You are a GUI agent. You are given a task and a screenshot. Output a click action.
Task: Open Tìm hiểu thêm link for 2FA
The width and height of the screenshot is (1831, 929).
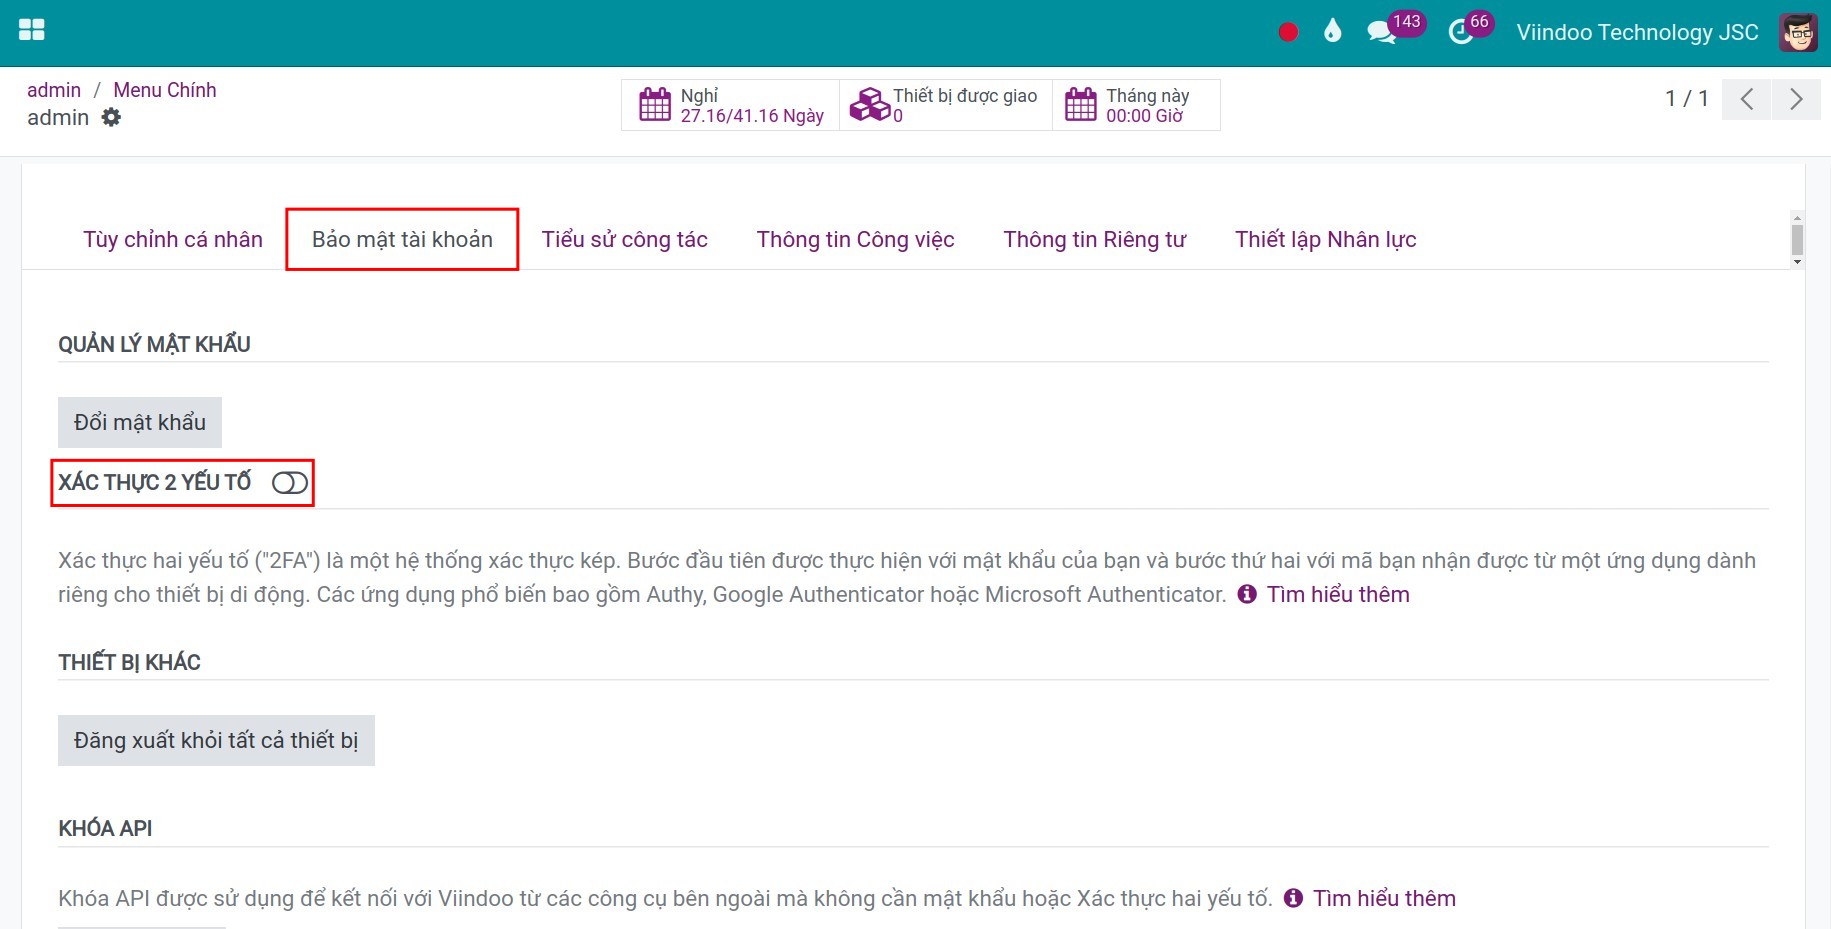pos(1338,594)
